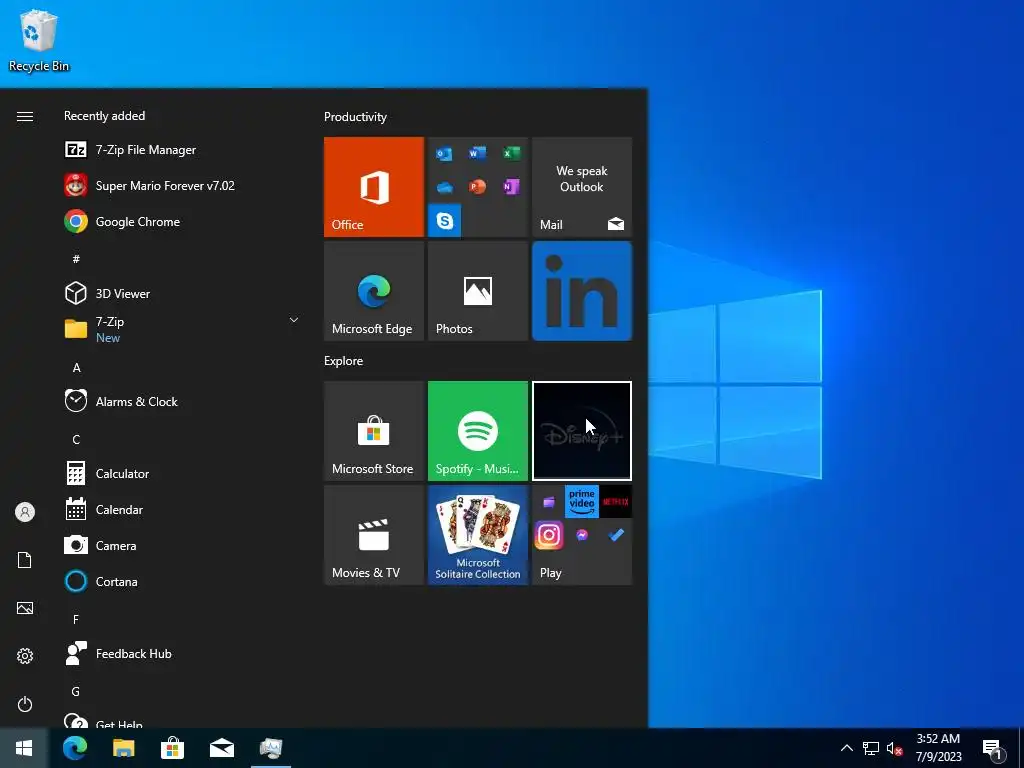Click the Power button in Start

click(25, 704)
